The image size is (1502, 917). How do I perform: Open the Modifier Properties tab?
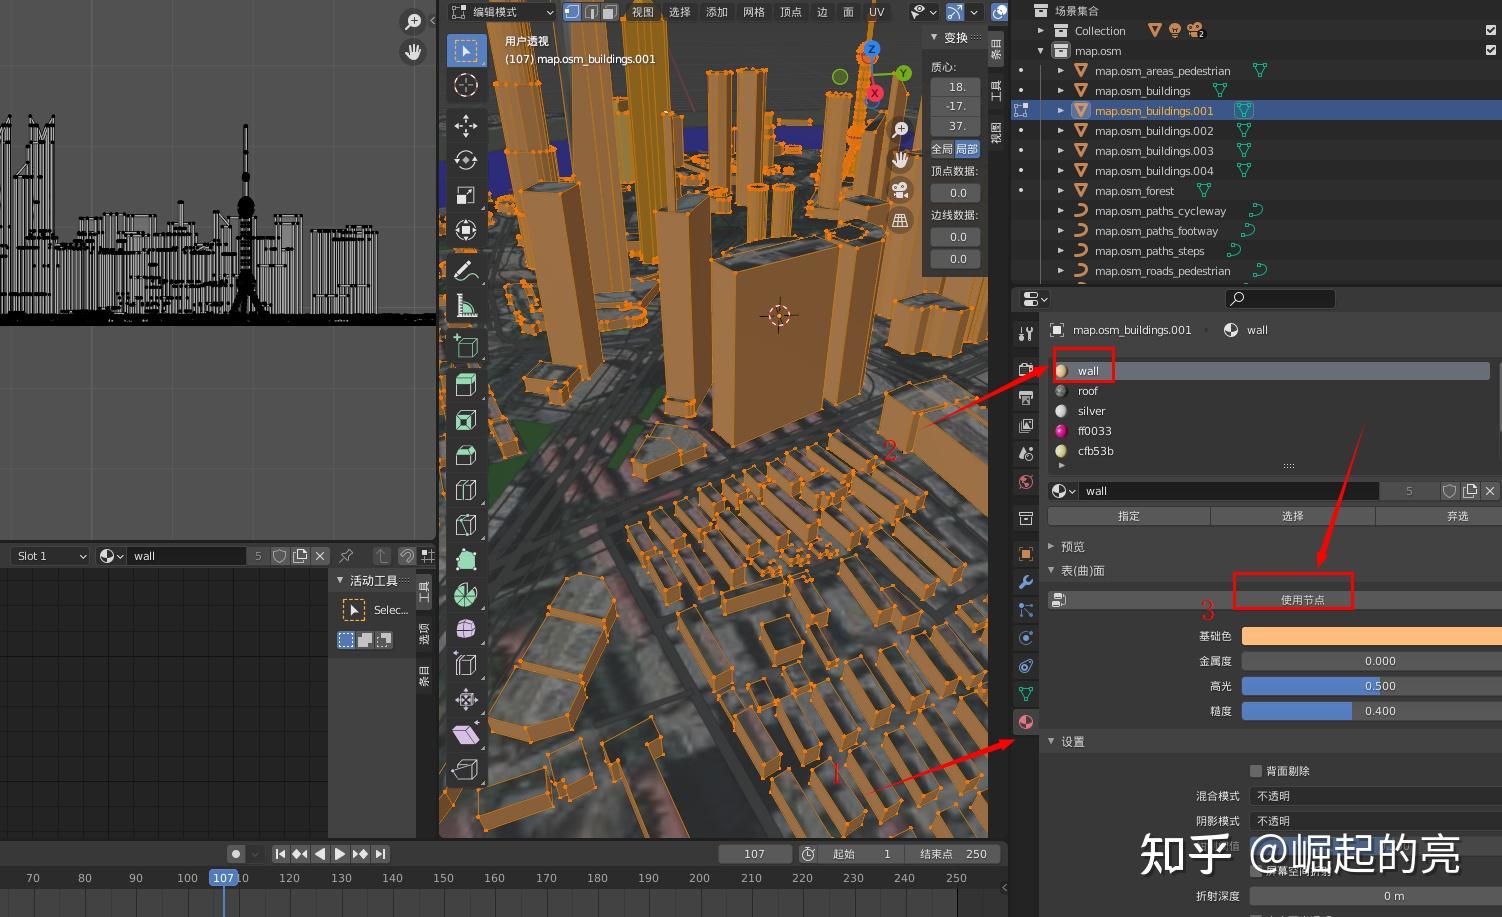(x=1025, y=581)
